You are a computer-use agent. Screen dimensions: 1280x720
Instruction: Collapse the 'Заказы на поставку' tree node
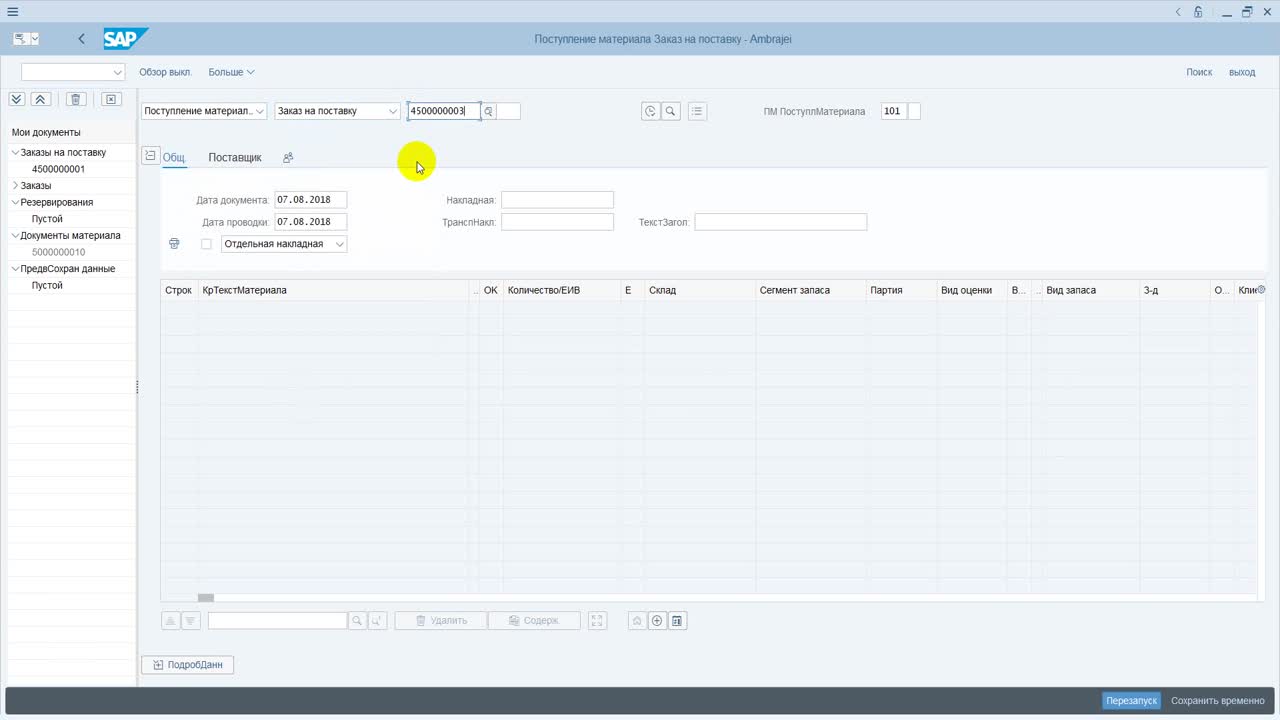click(15, 153)
